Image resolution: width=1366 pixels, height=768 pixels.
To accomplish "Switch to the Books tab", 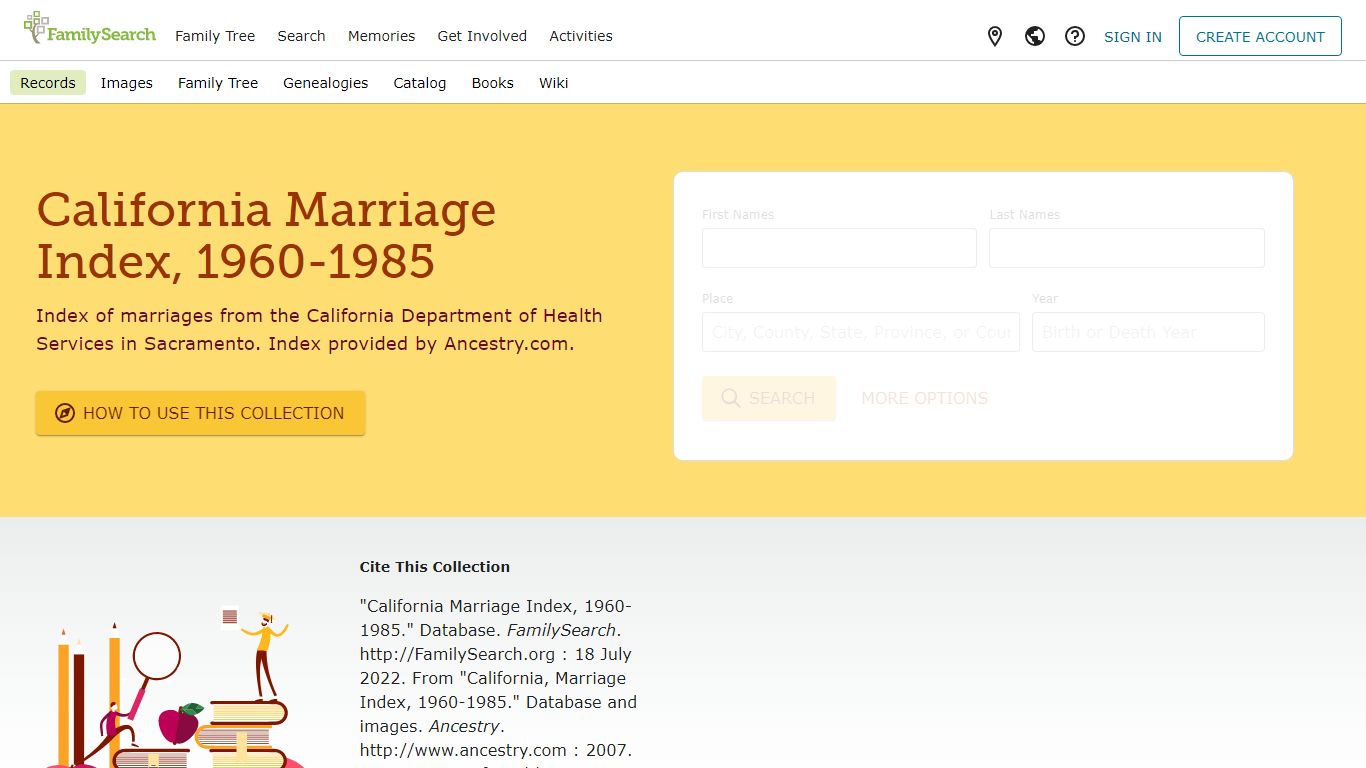I will 493,83.
